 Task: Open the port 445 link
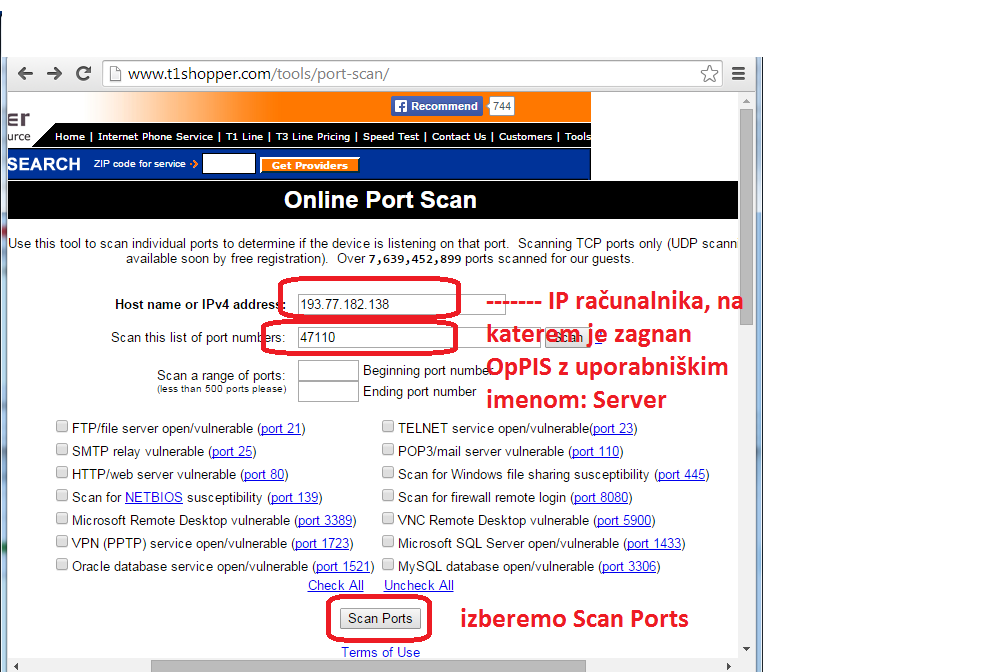(682, 475)
